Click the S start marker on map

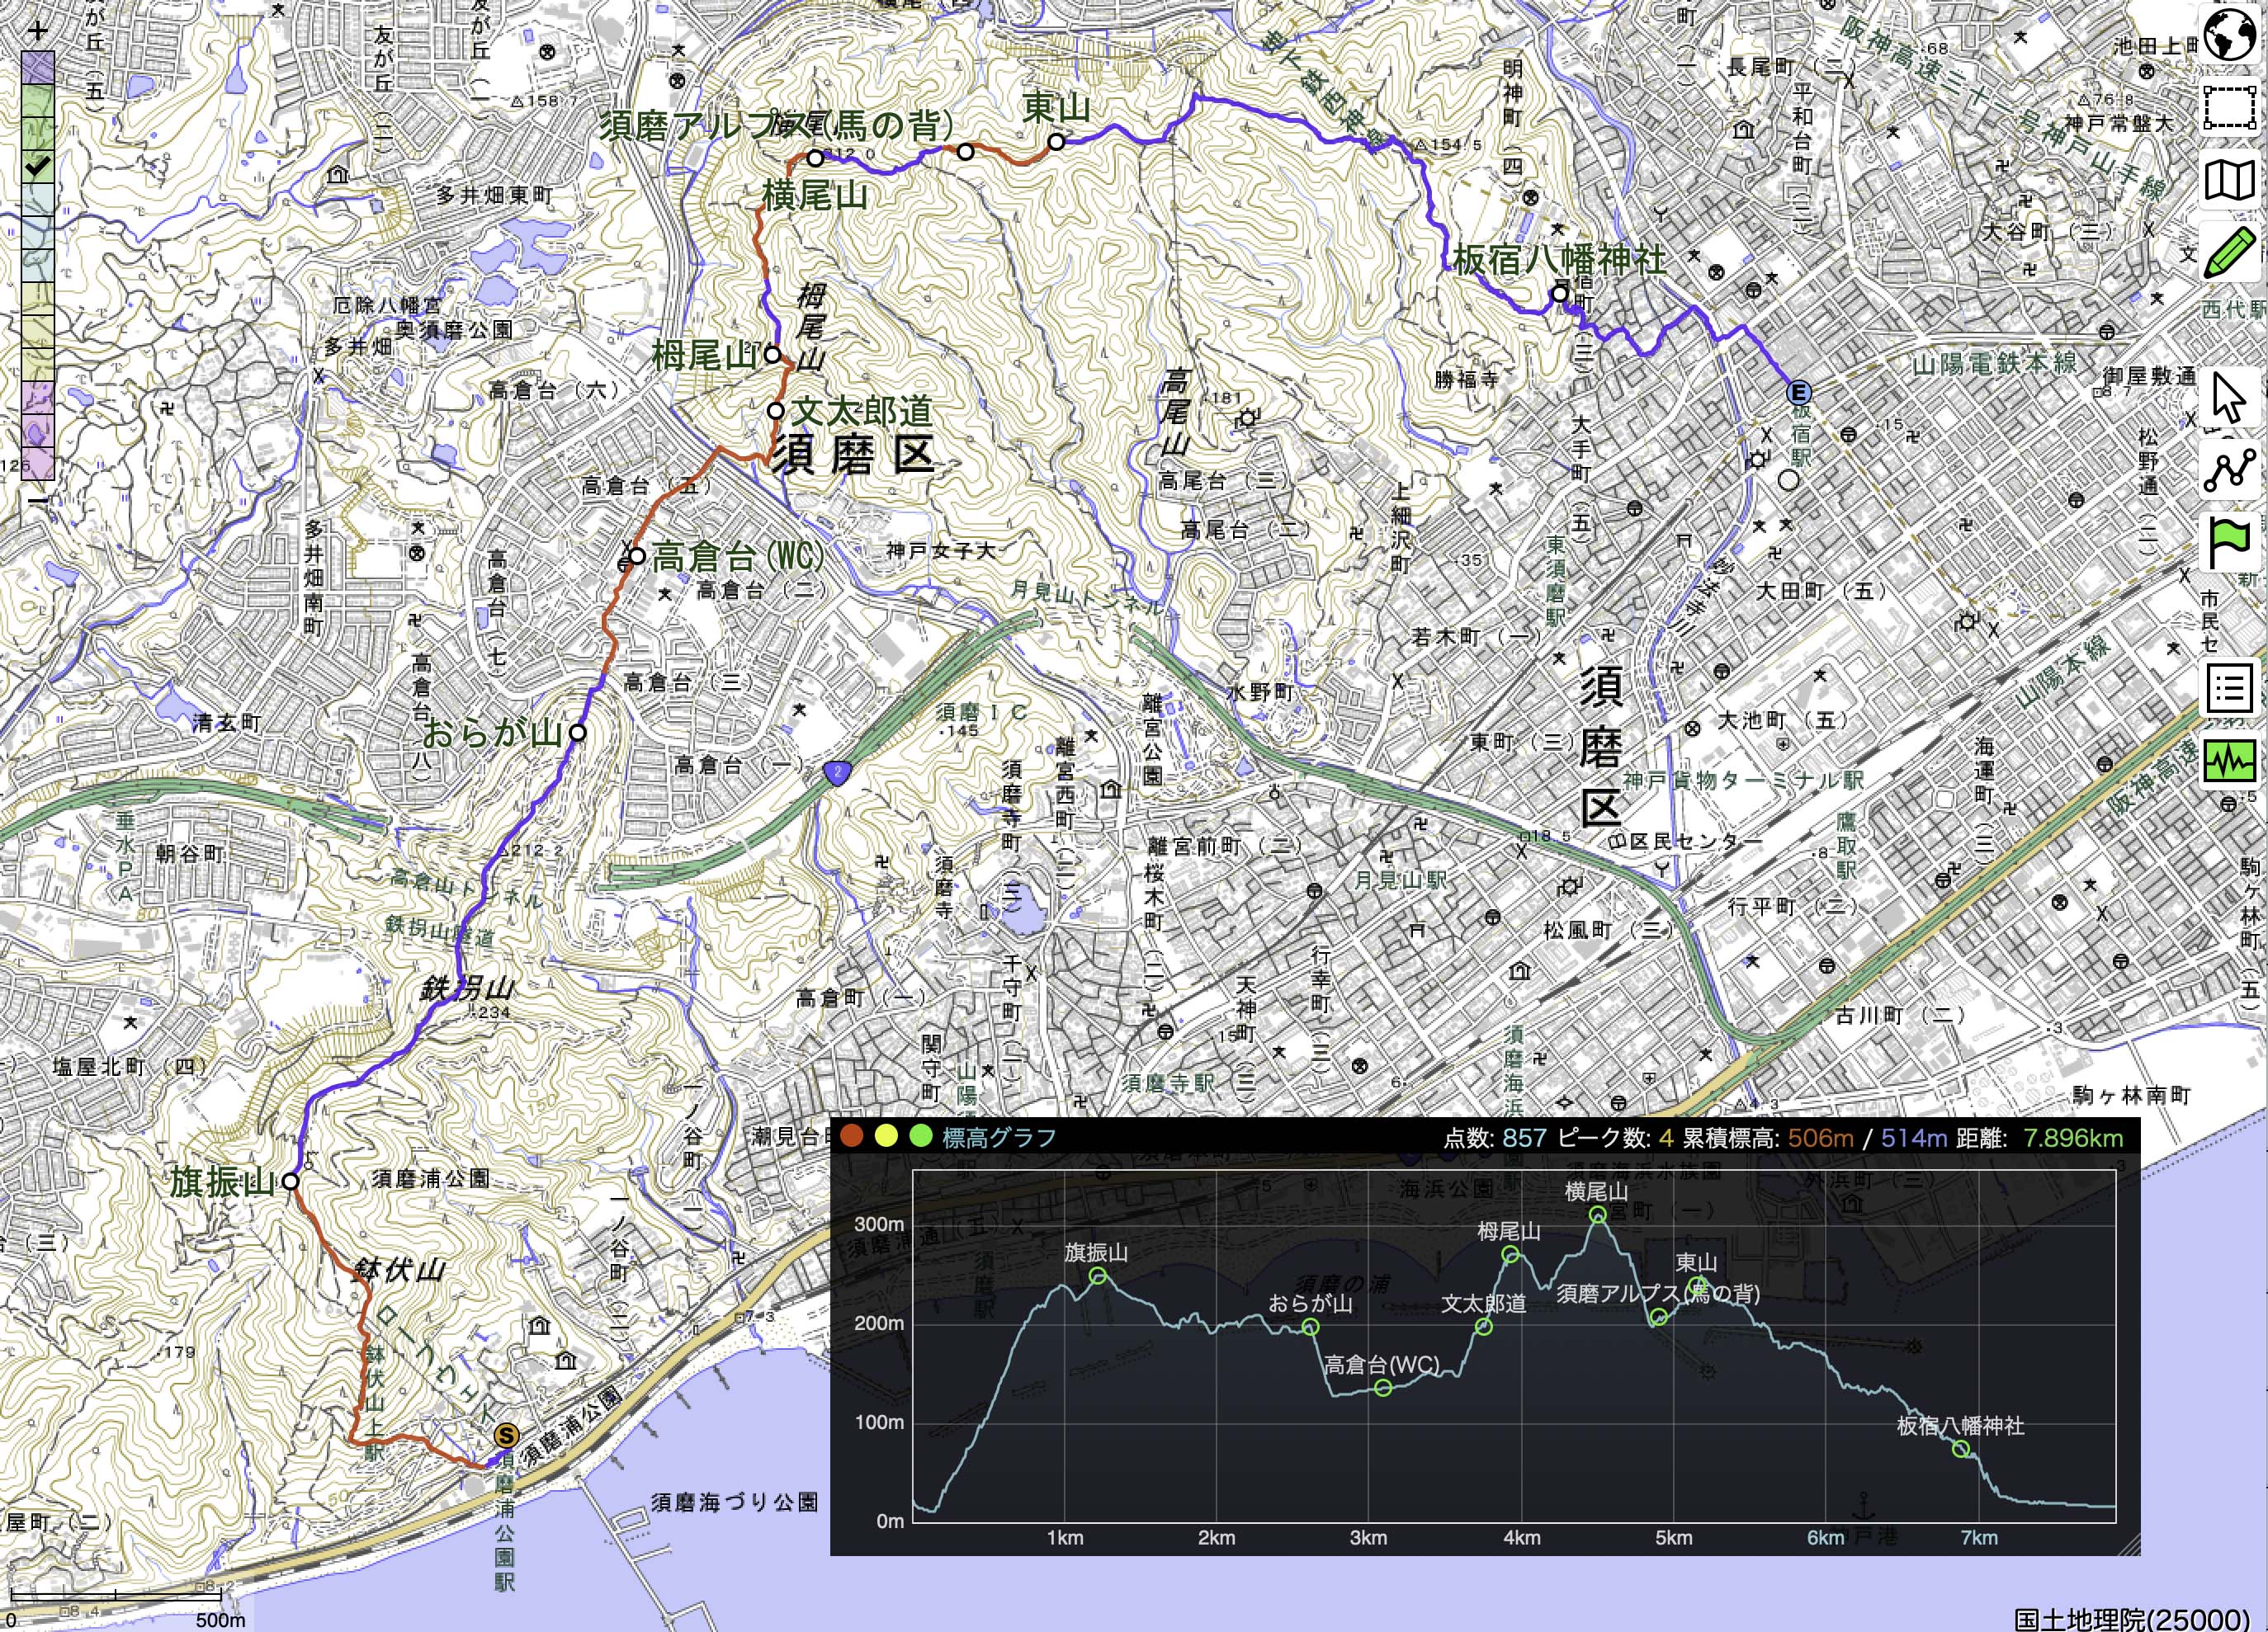507,1436
